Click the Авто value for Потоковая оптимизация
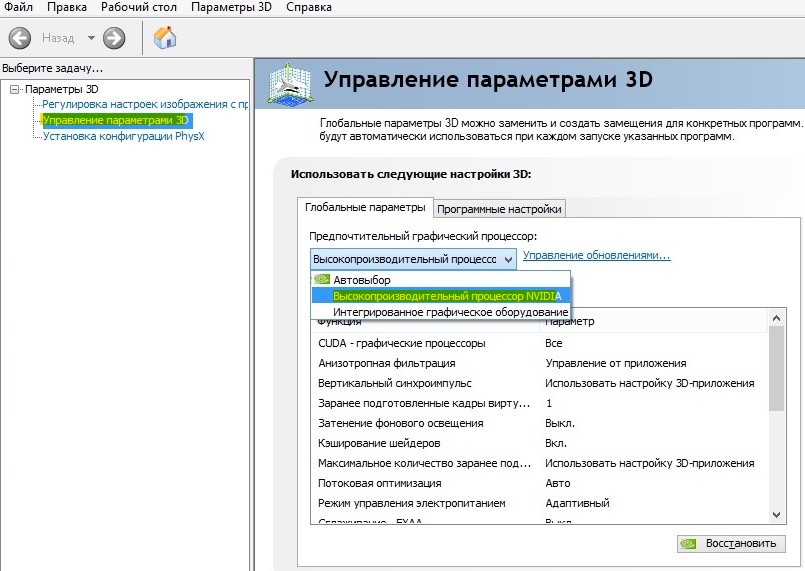The image size is (805, 571). click(x=558, y=483)
